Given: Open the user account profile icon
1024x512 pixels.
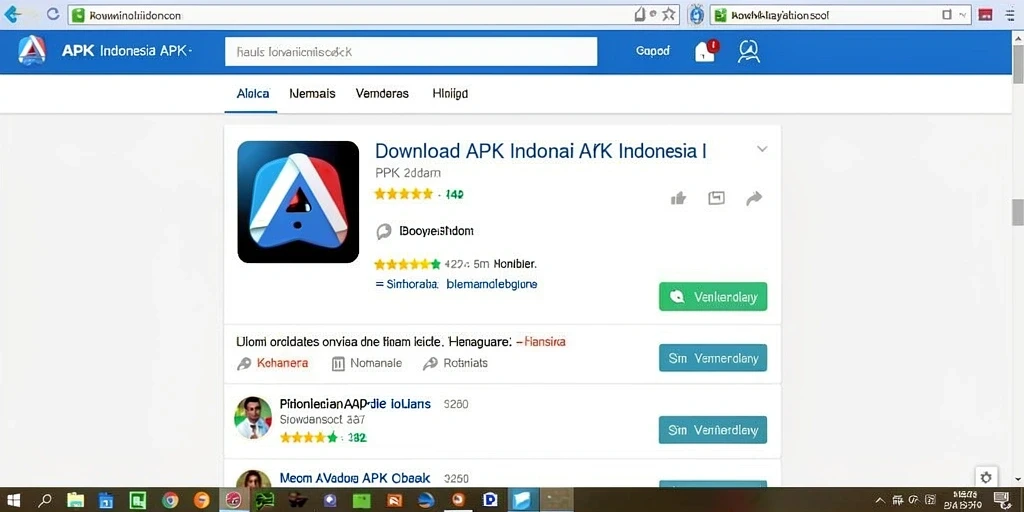Looking at the screenshot, I should (x=748, y=51).
